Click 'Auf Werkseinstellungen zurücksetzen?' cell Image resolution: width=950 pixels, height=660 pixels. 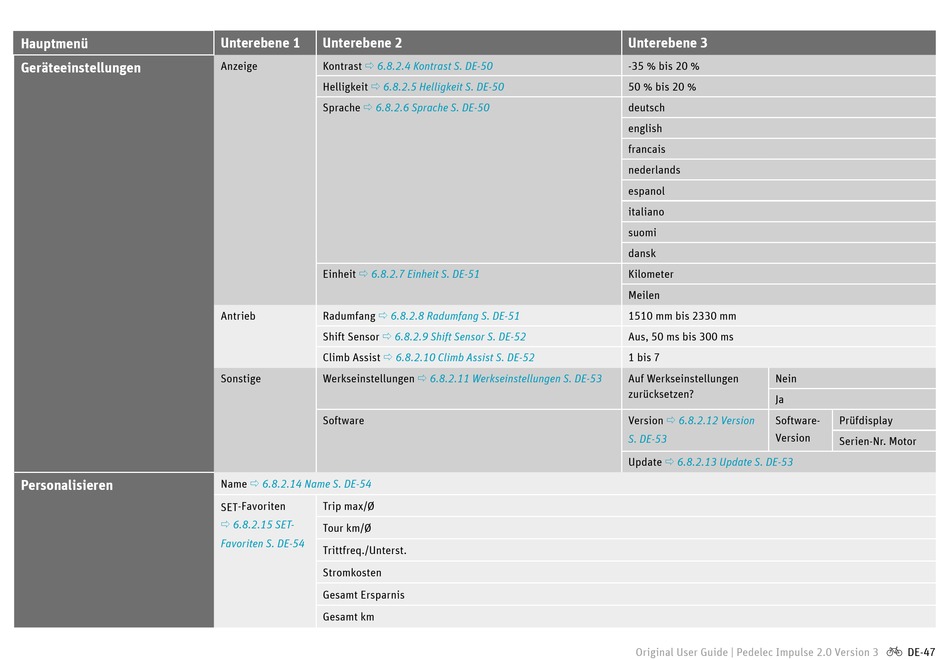click(694, 388)
